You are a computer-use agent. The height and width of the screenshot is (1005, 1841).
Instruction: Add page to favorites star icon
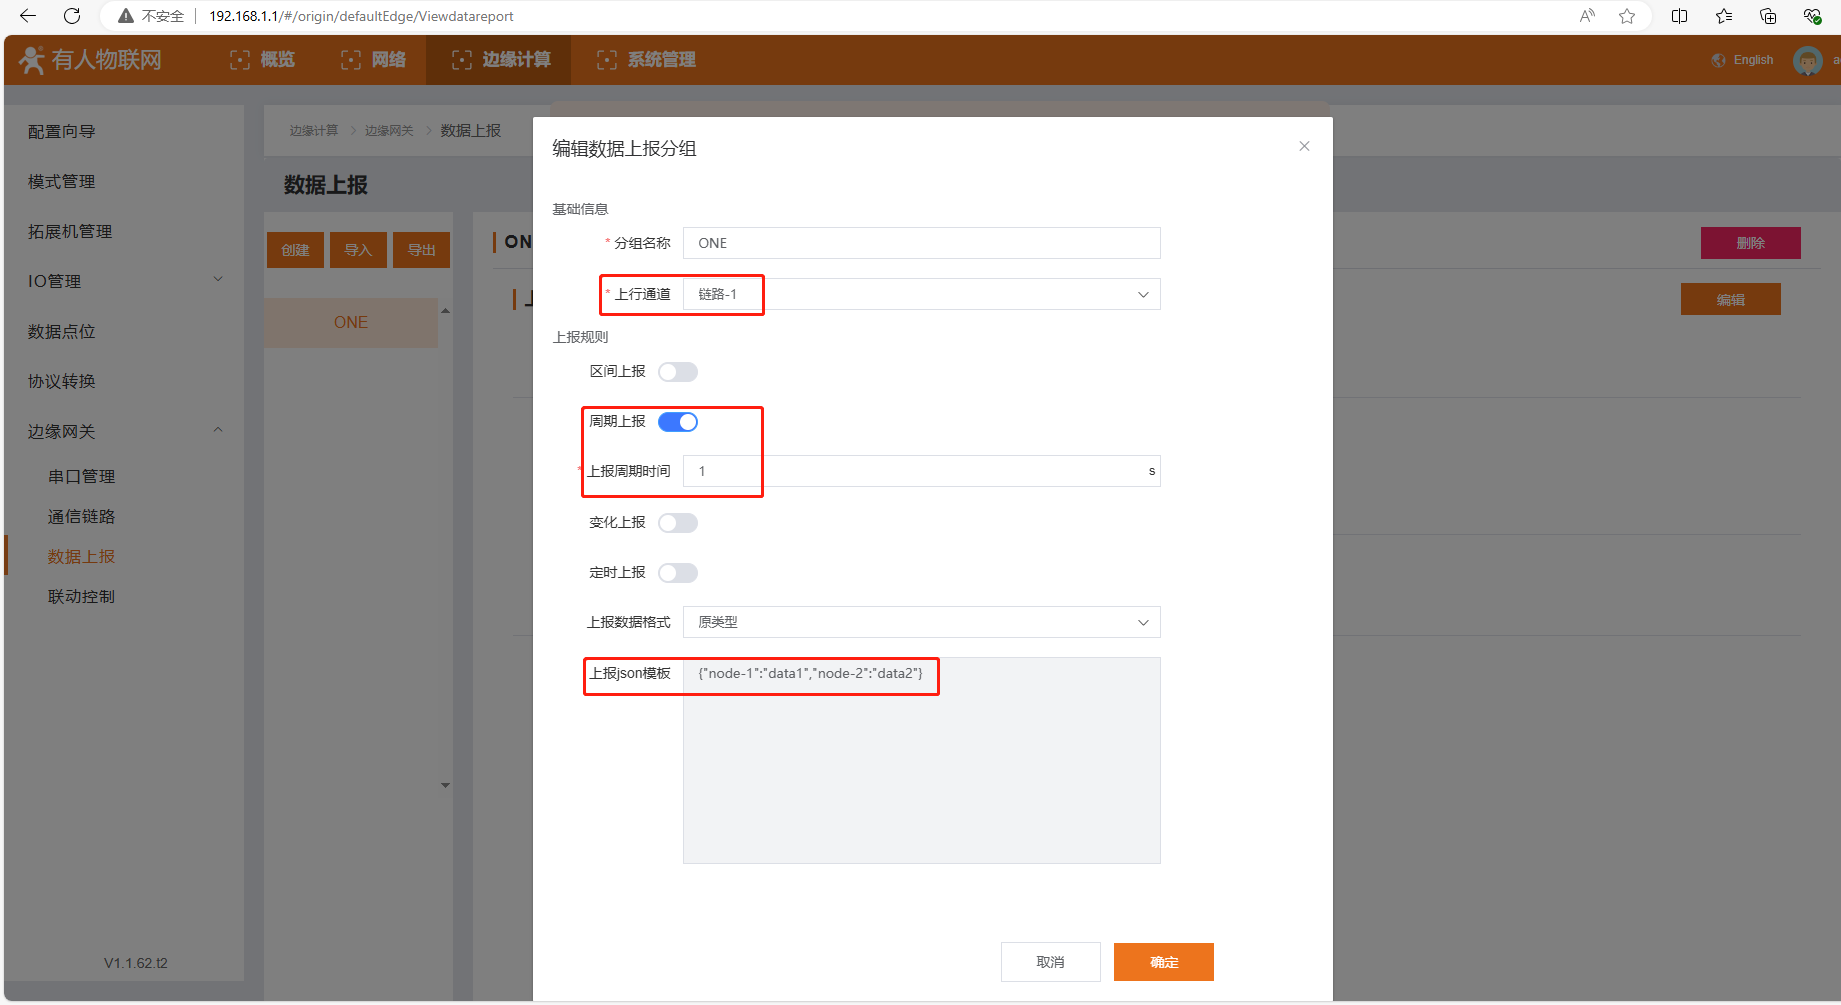pos(1627,16)
